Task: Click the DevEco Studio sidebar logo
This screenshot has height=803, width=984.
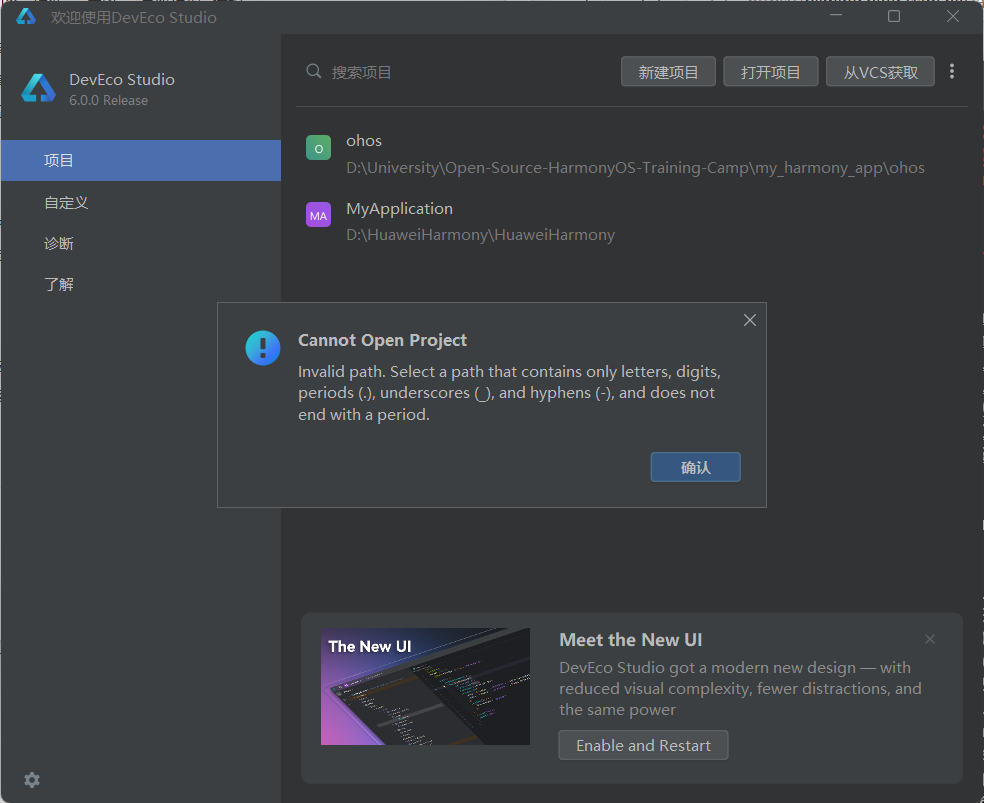Action: [x=38, y=88]
